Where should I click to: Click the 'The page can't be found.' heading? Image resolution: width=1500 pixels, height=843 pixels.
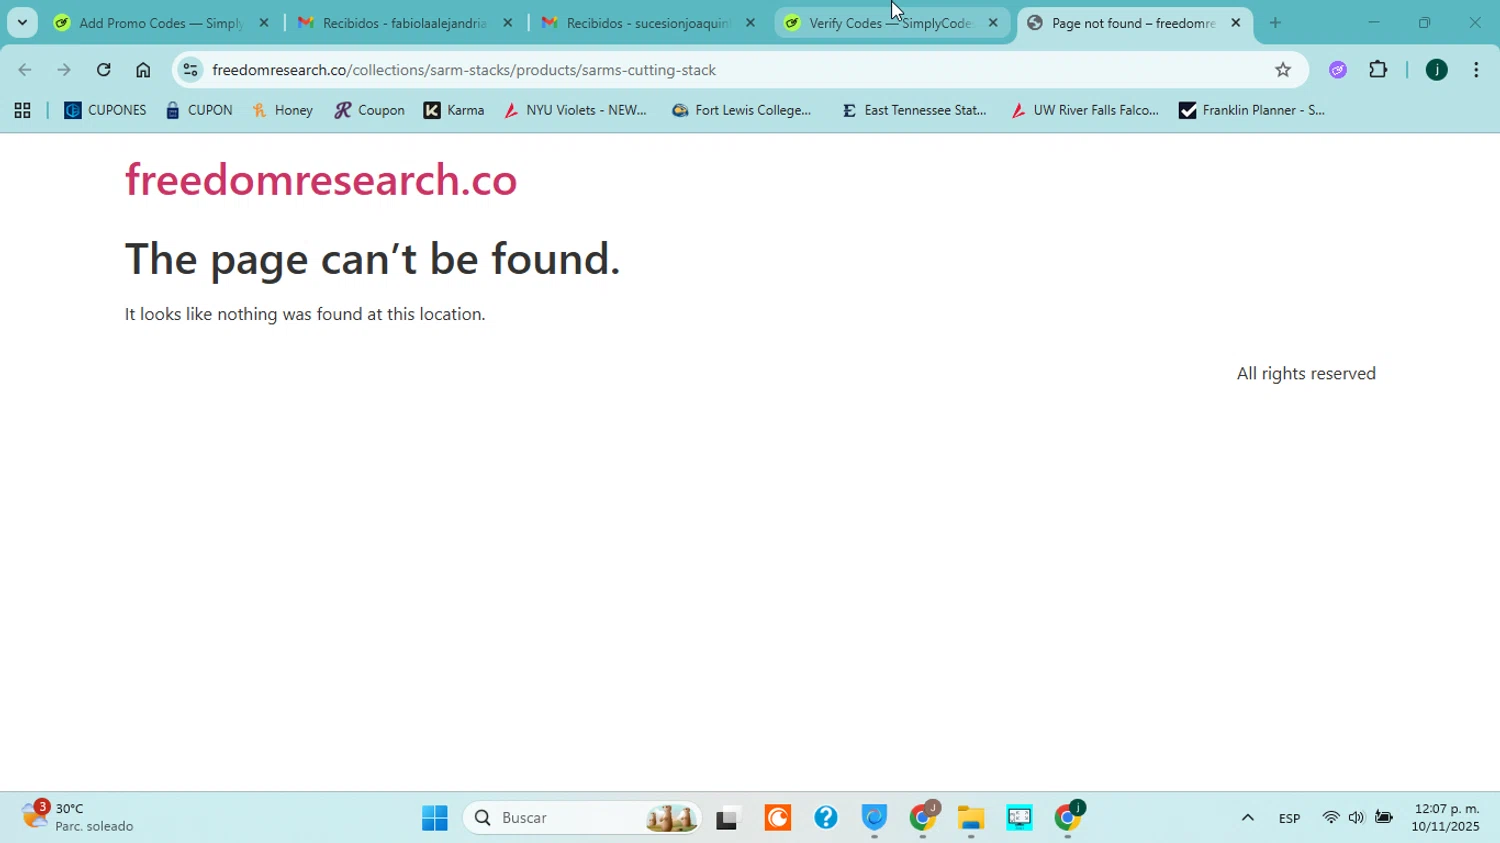[373, 258]
